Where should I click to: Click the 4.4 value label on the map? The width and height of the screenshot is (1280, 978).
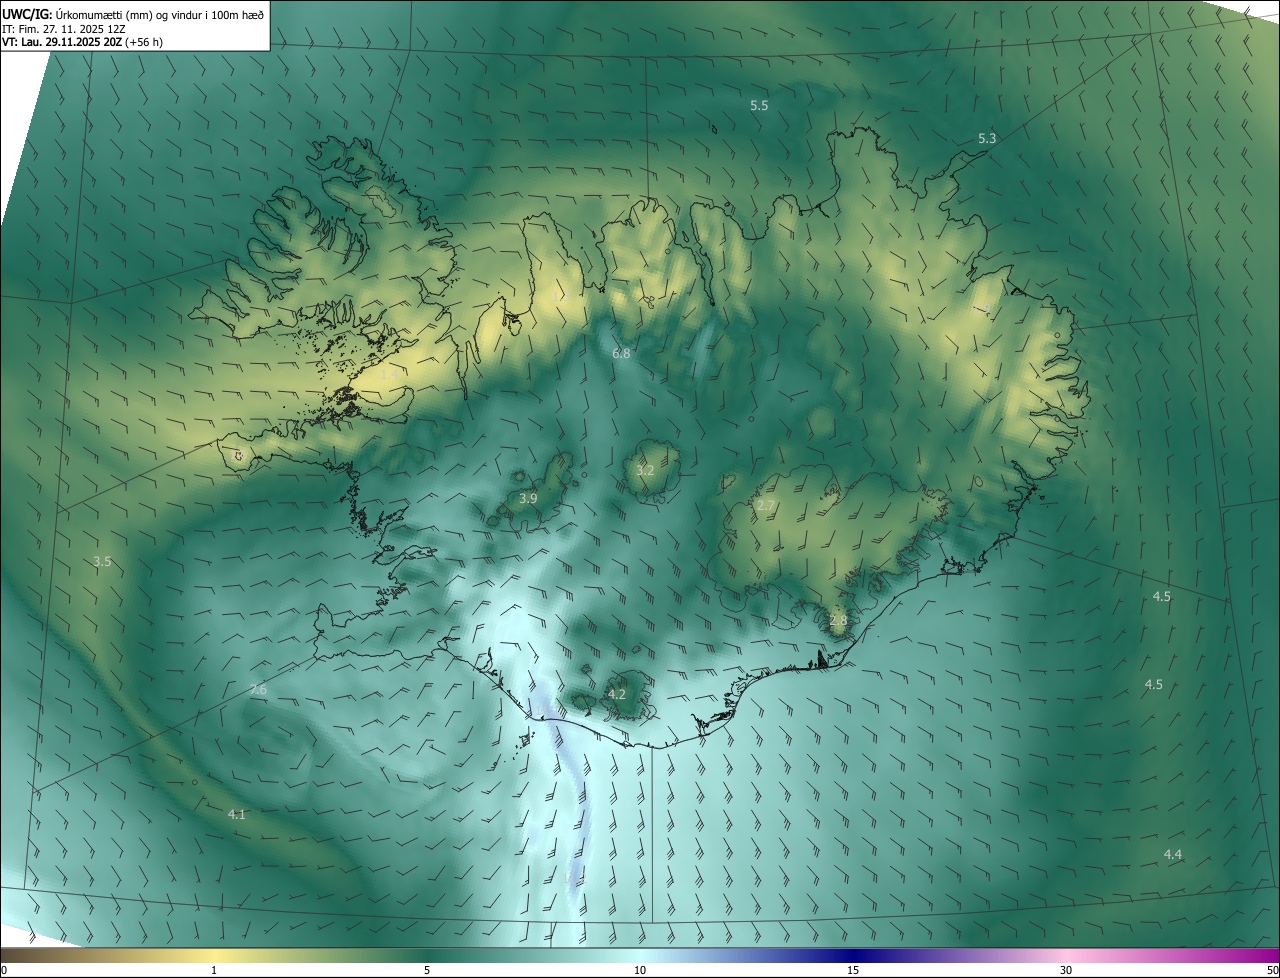coord(1173,854)
